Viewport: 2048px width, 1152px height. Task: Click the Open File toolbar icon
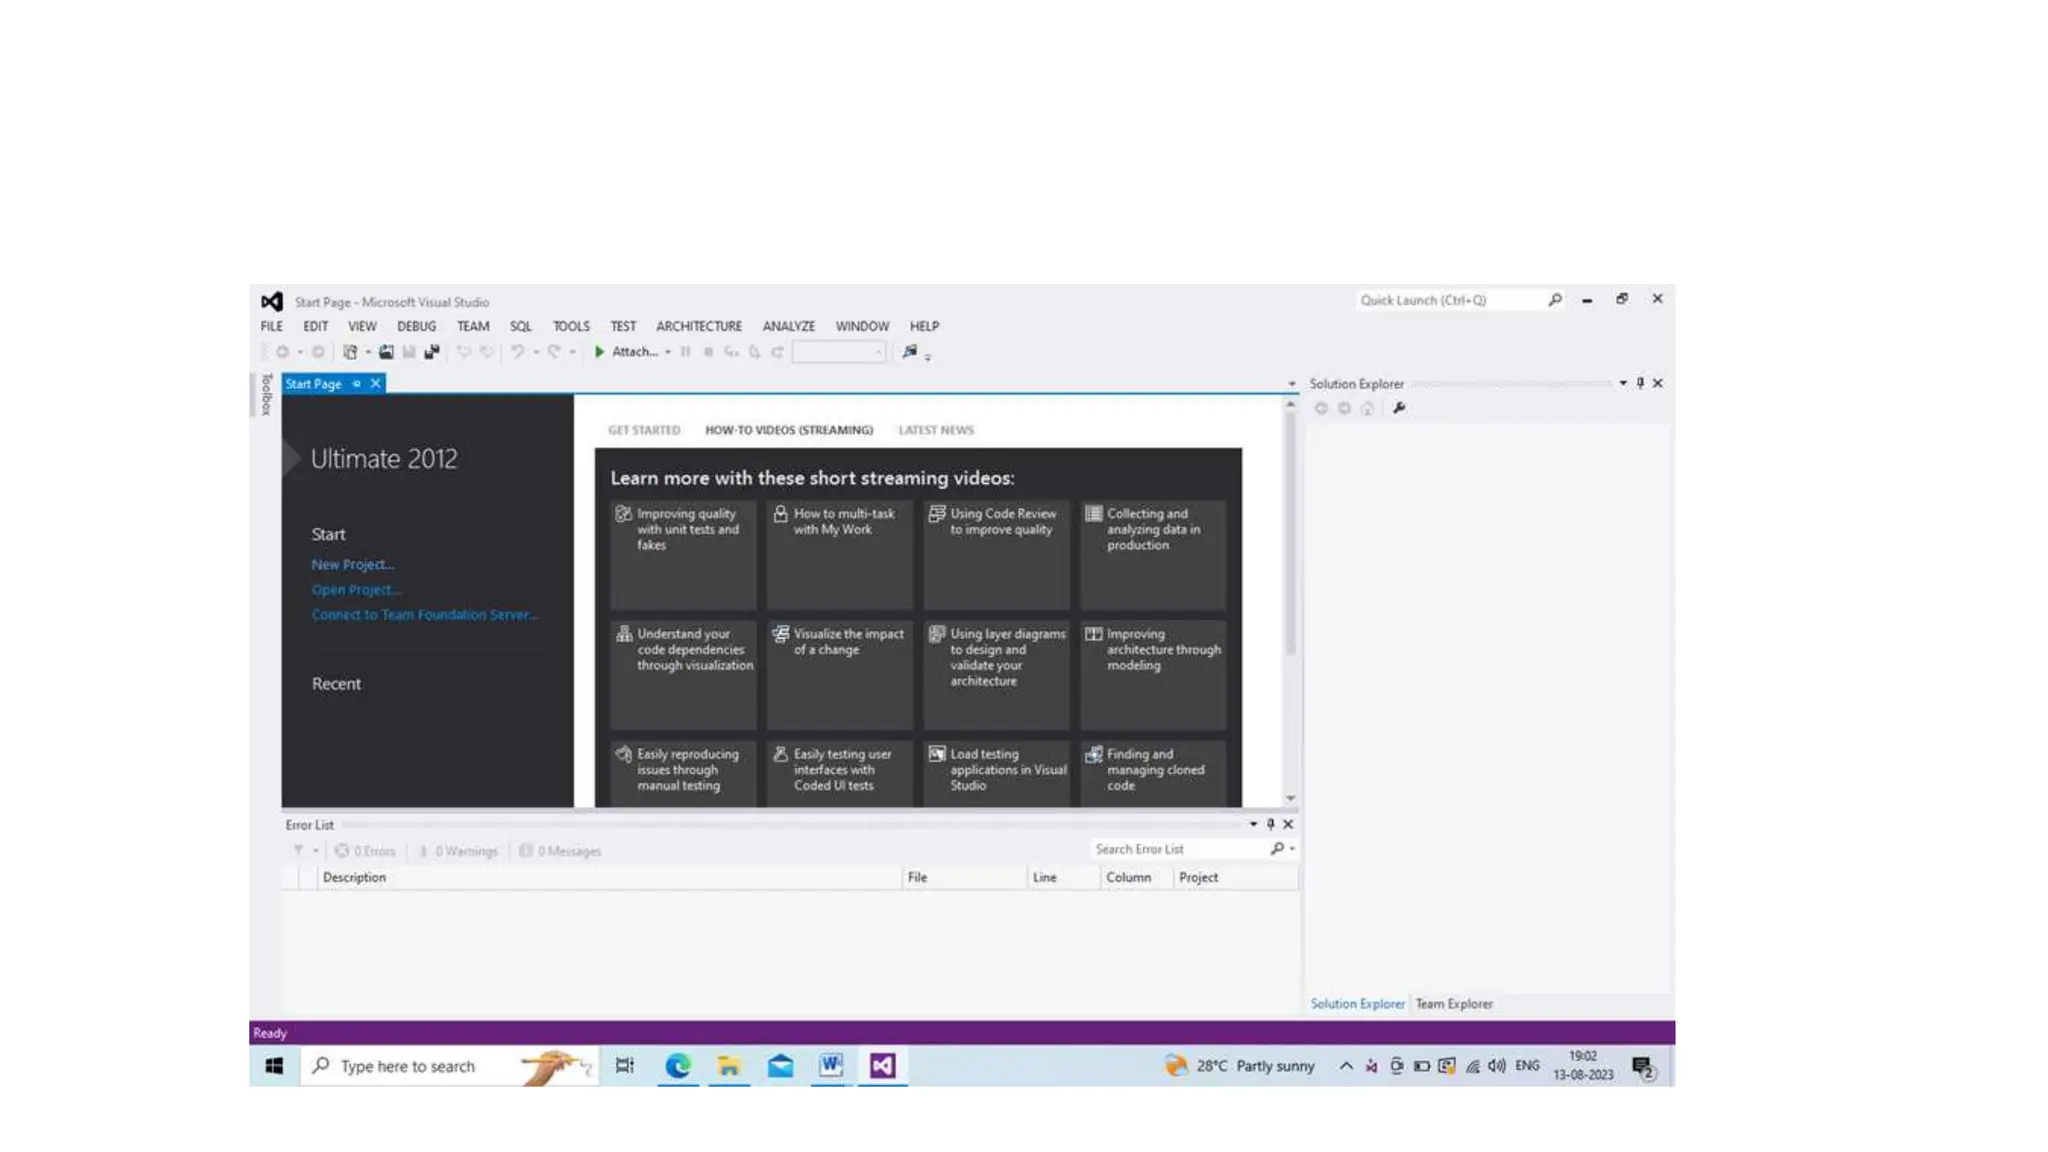click(386, 352)
